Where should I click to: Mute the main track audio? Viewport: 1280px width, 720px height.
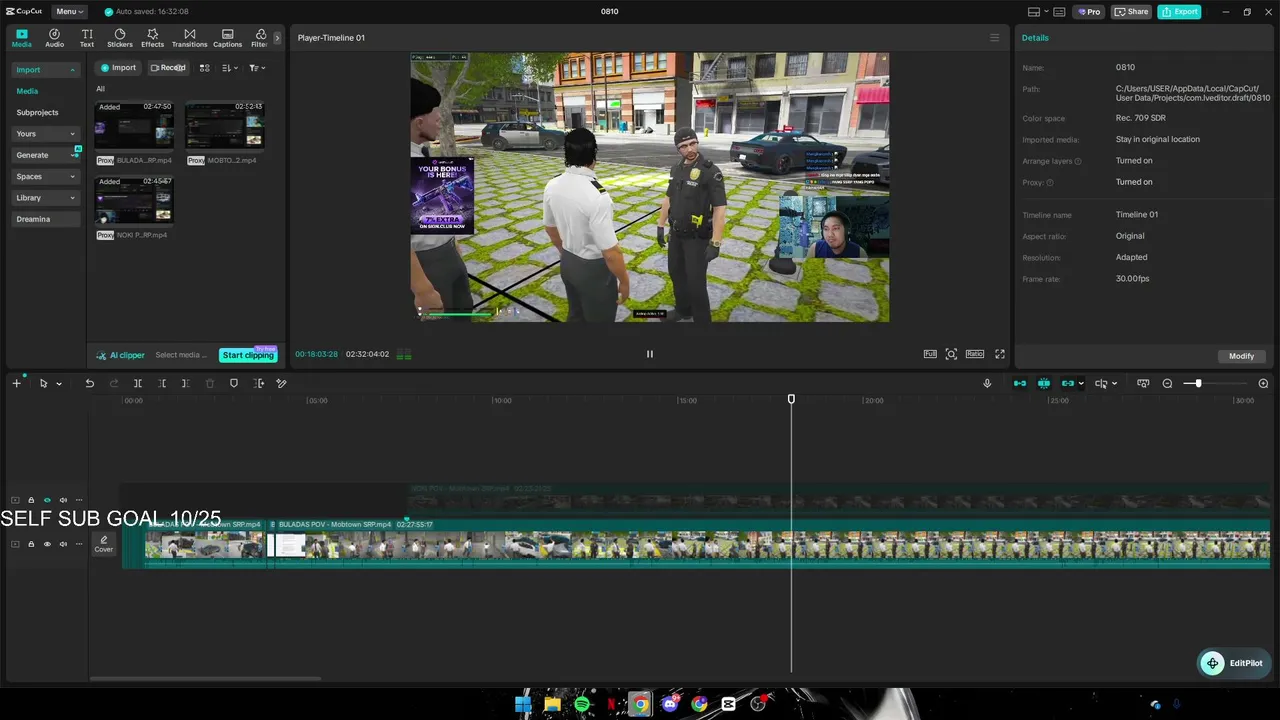click(63, 544)
